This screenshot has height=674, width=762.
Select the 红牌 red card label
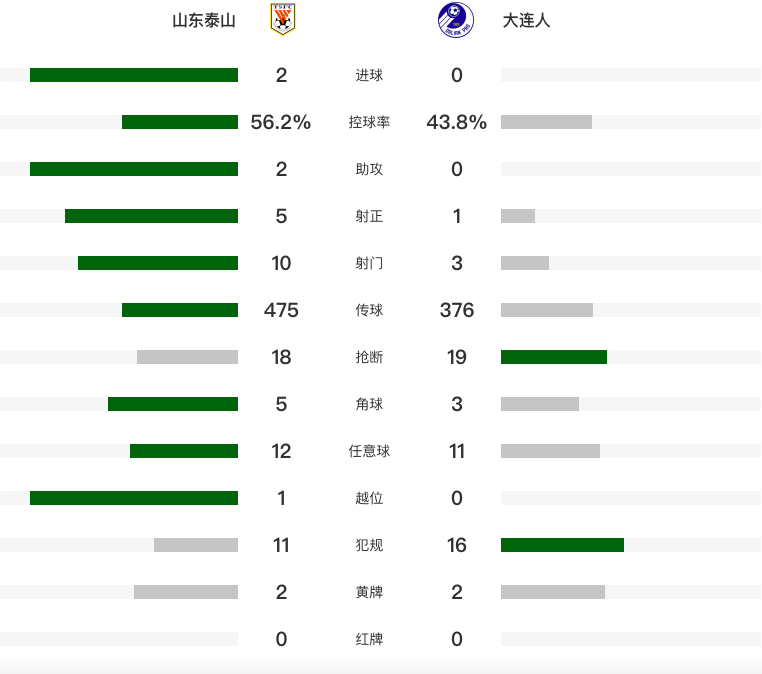[369, 639]
